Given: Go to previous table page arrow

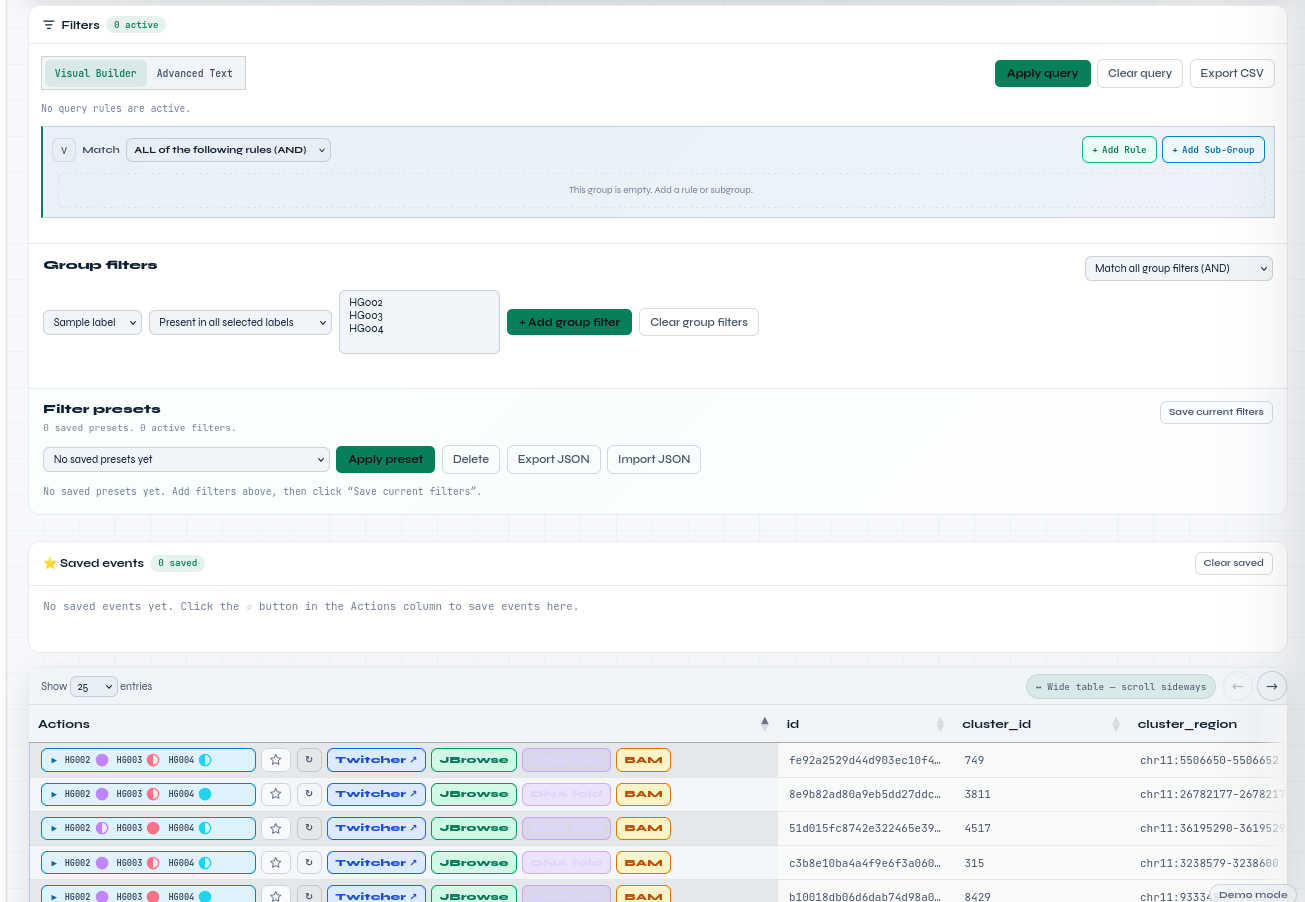Looking at the screenshot, I should pos(1237,686).
